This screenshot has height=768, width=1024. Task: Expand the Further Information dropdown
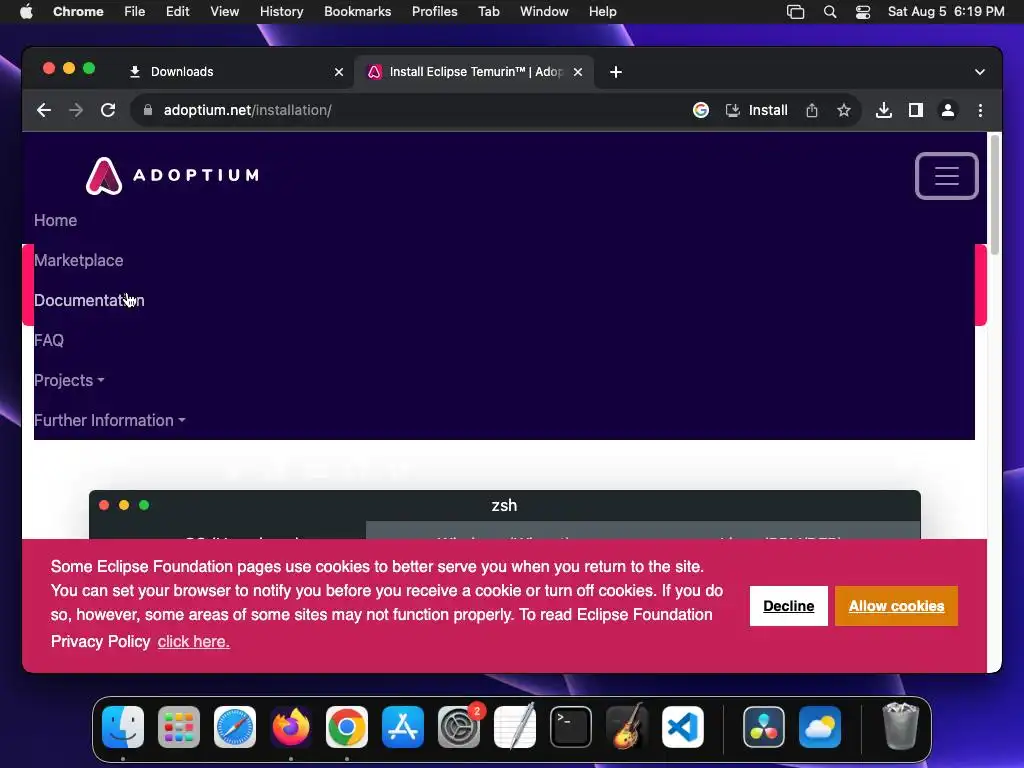pyautogui.click(x=110, y=421)
